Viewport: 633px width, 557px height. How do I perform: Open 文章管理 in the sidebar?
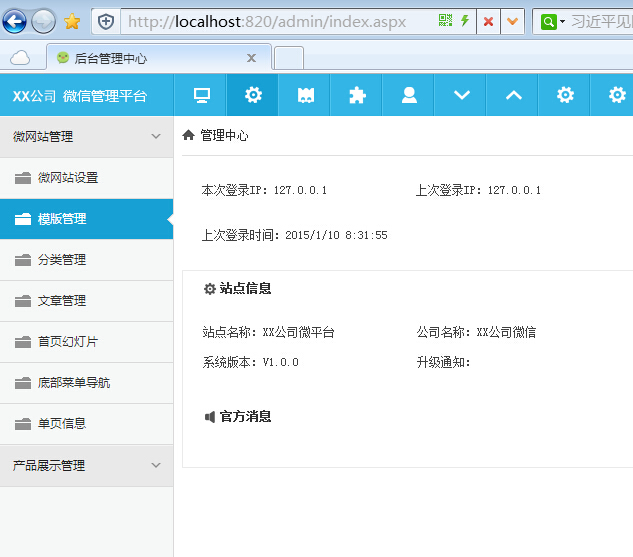tap(86, 301)
